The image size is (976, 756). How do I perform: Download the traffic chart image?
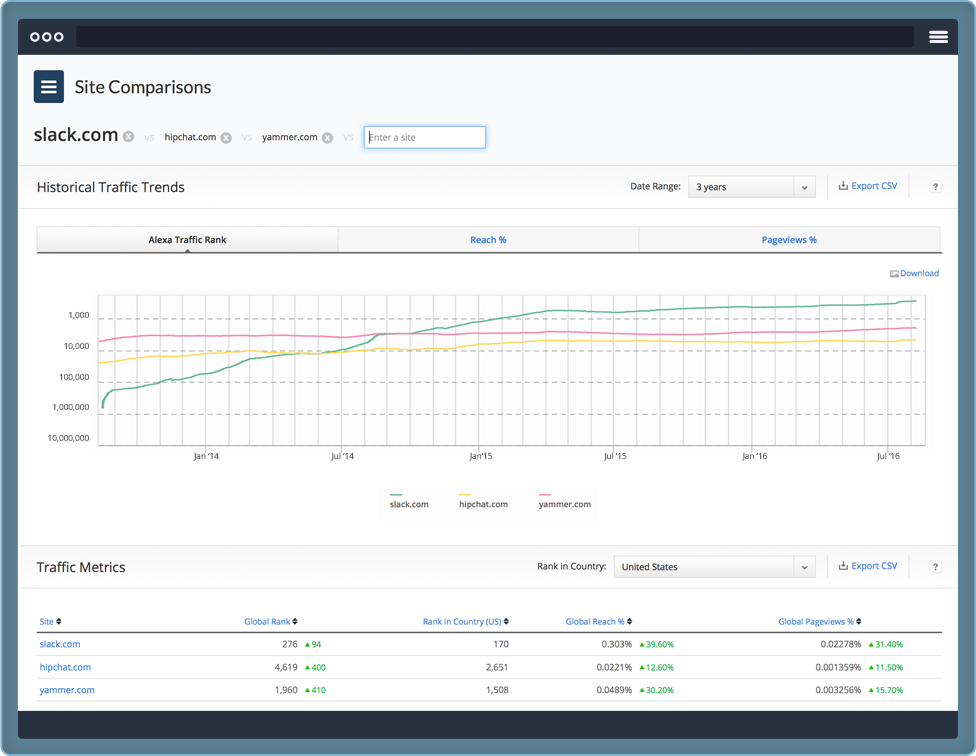[x=914, y=273]
